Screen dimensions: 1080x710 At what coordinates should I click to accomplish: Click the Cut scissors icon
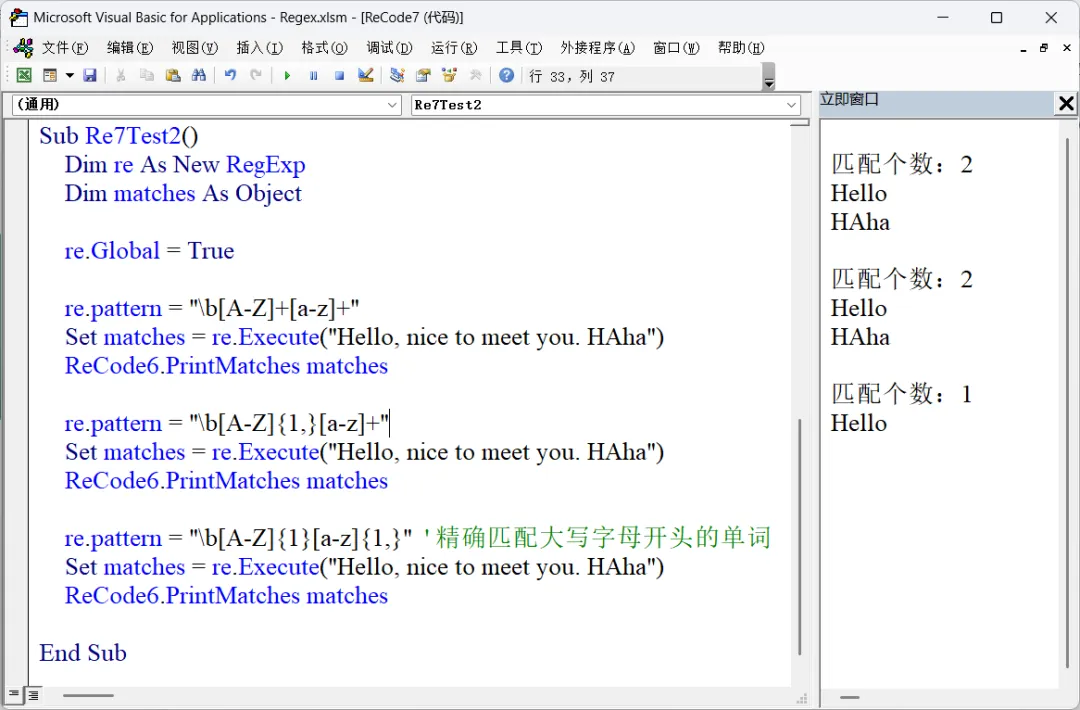point(121,75)
